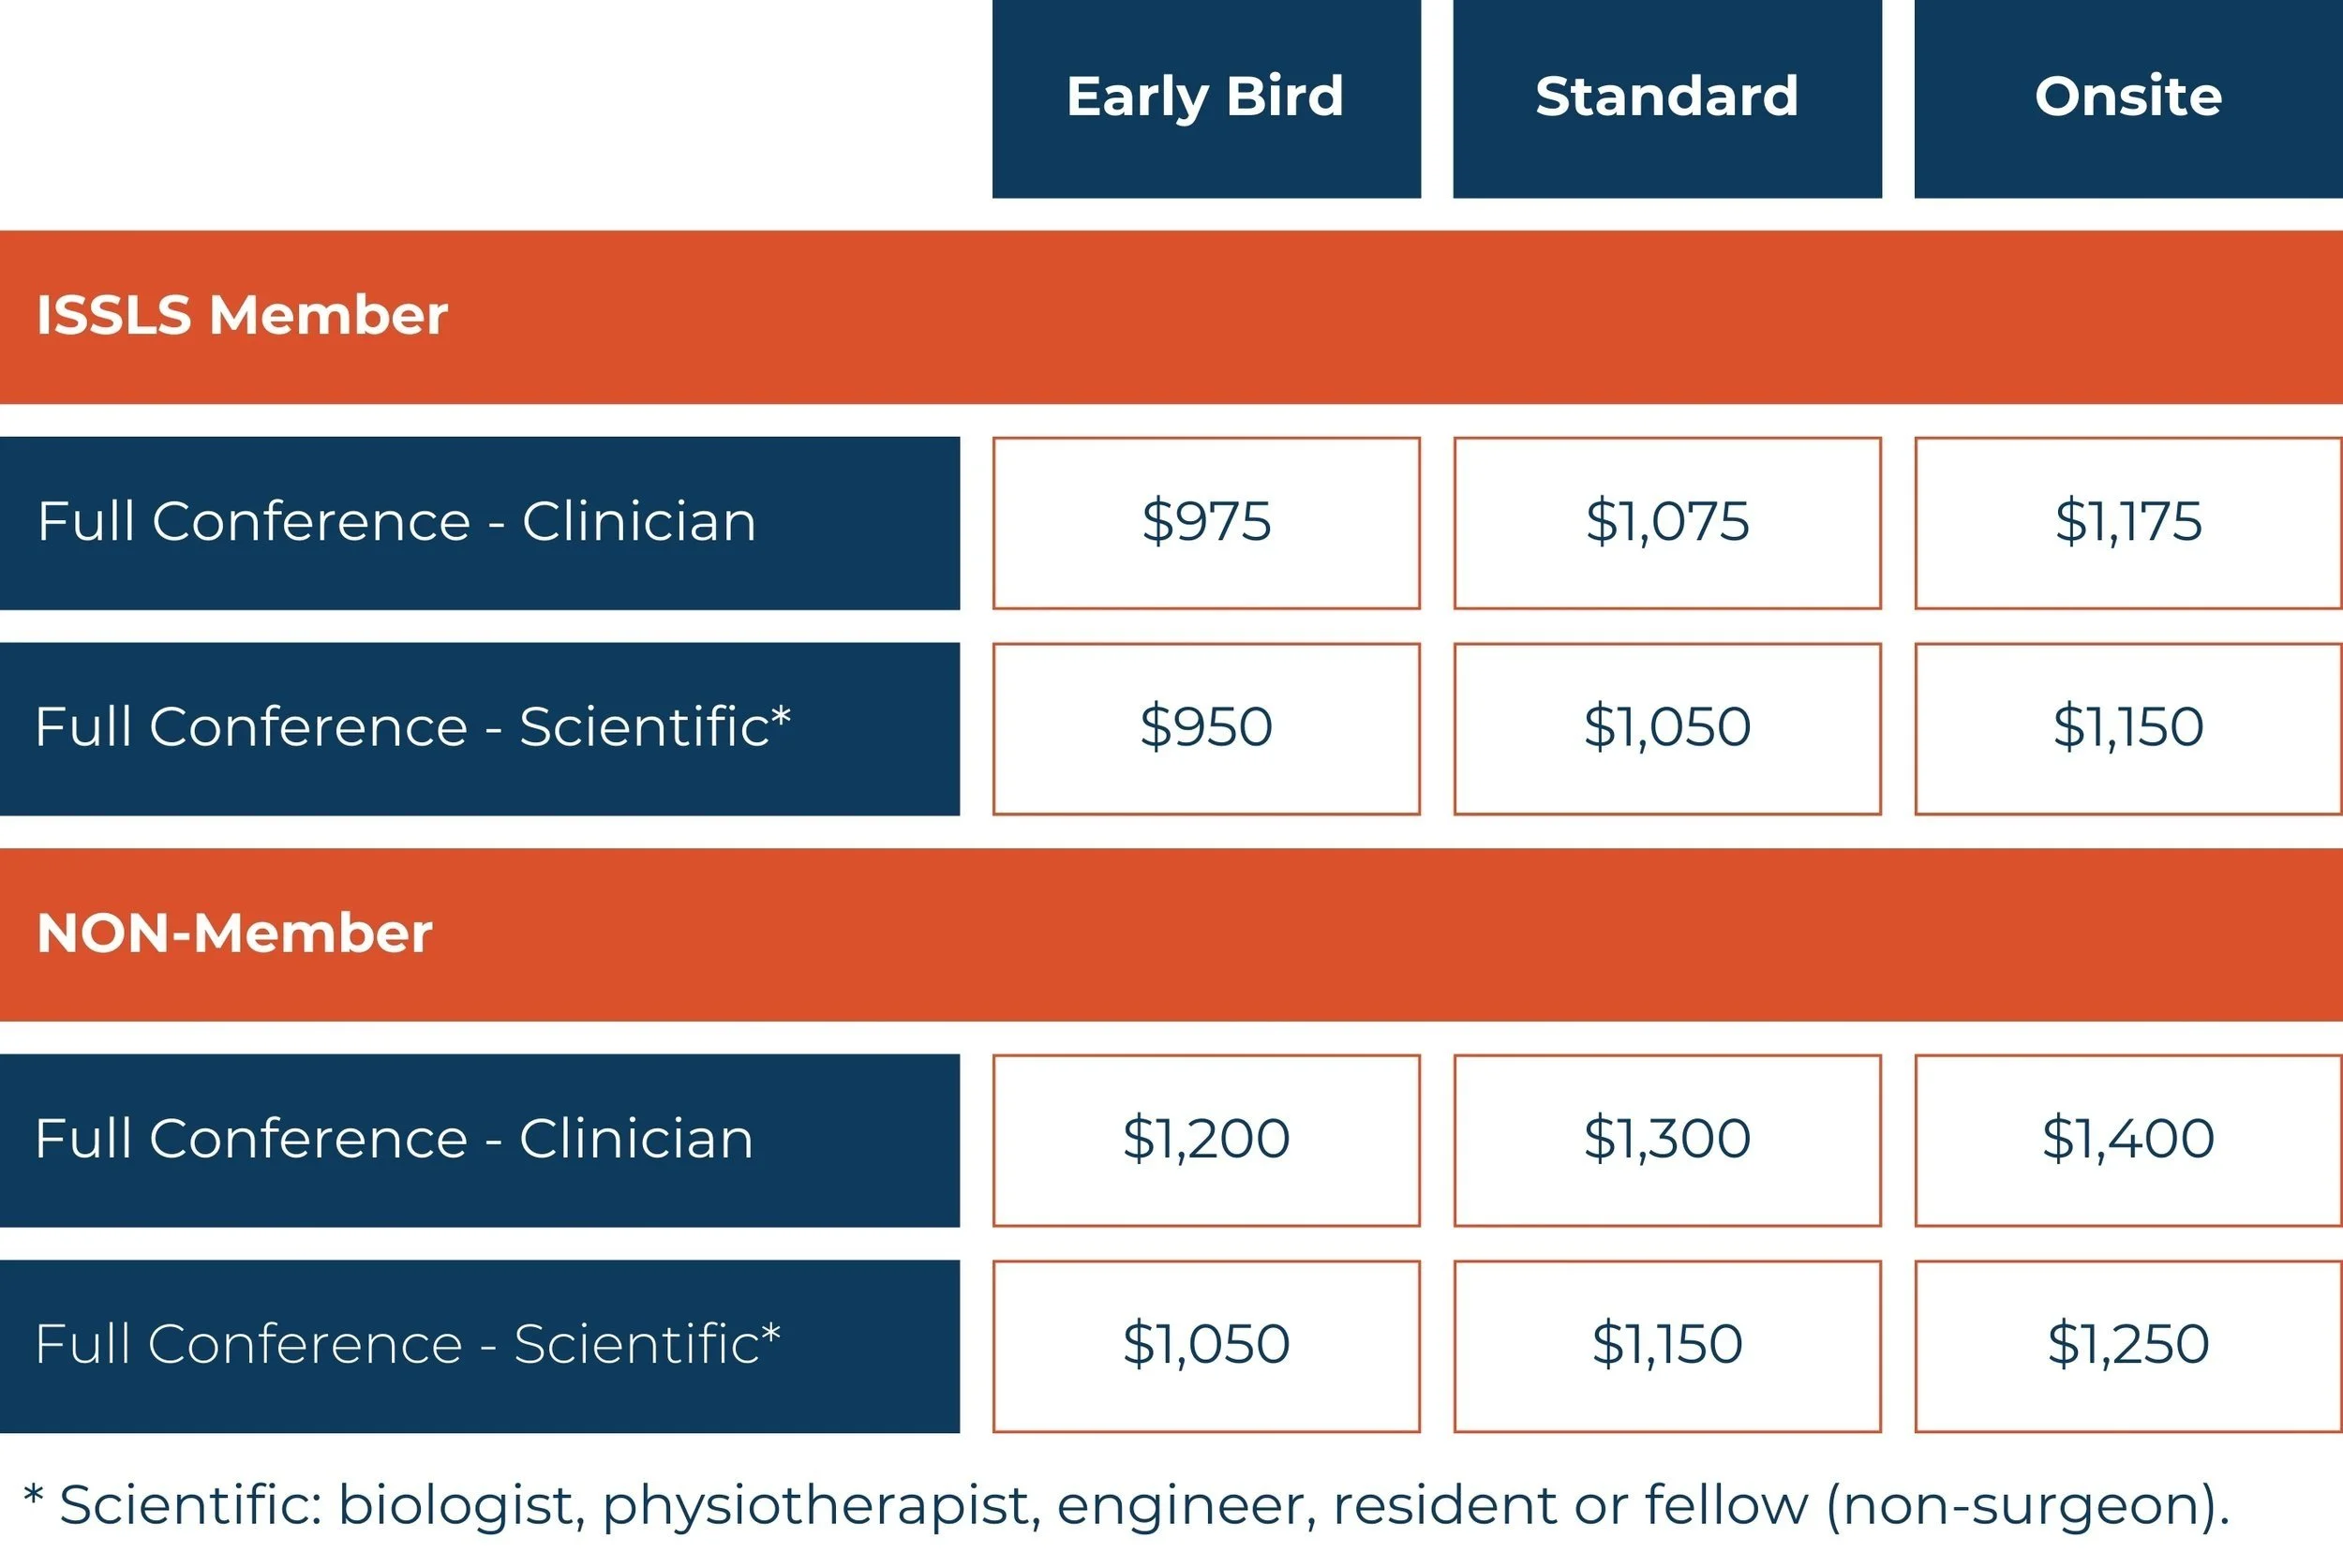
Task: Click the NON-Member section banner
Action: [1170, 934]
